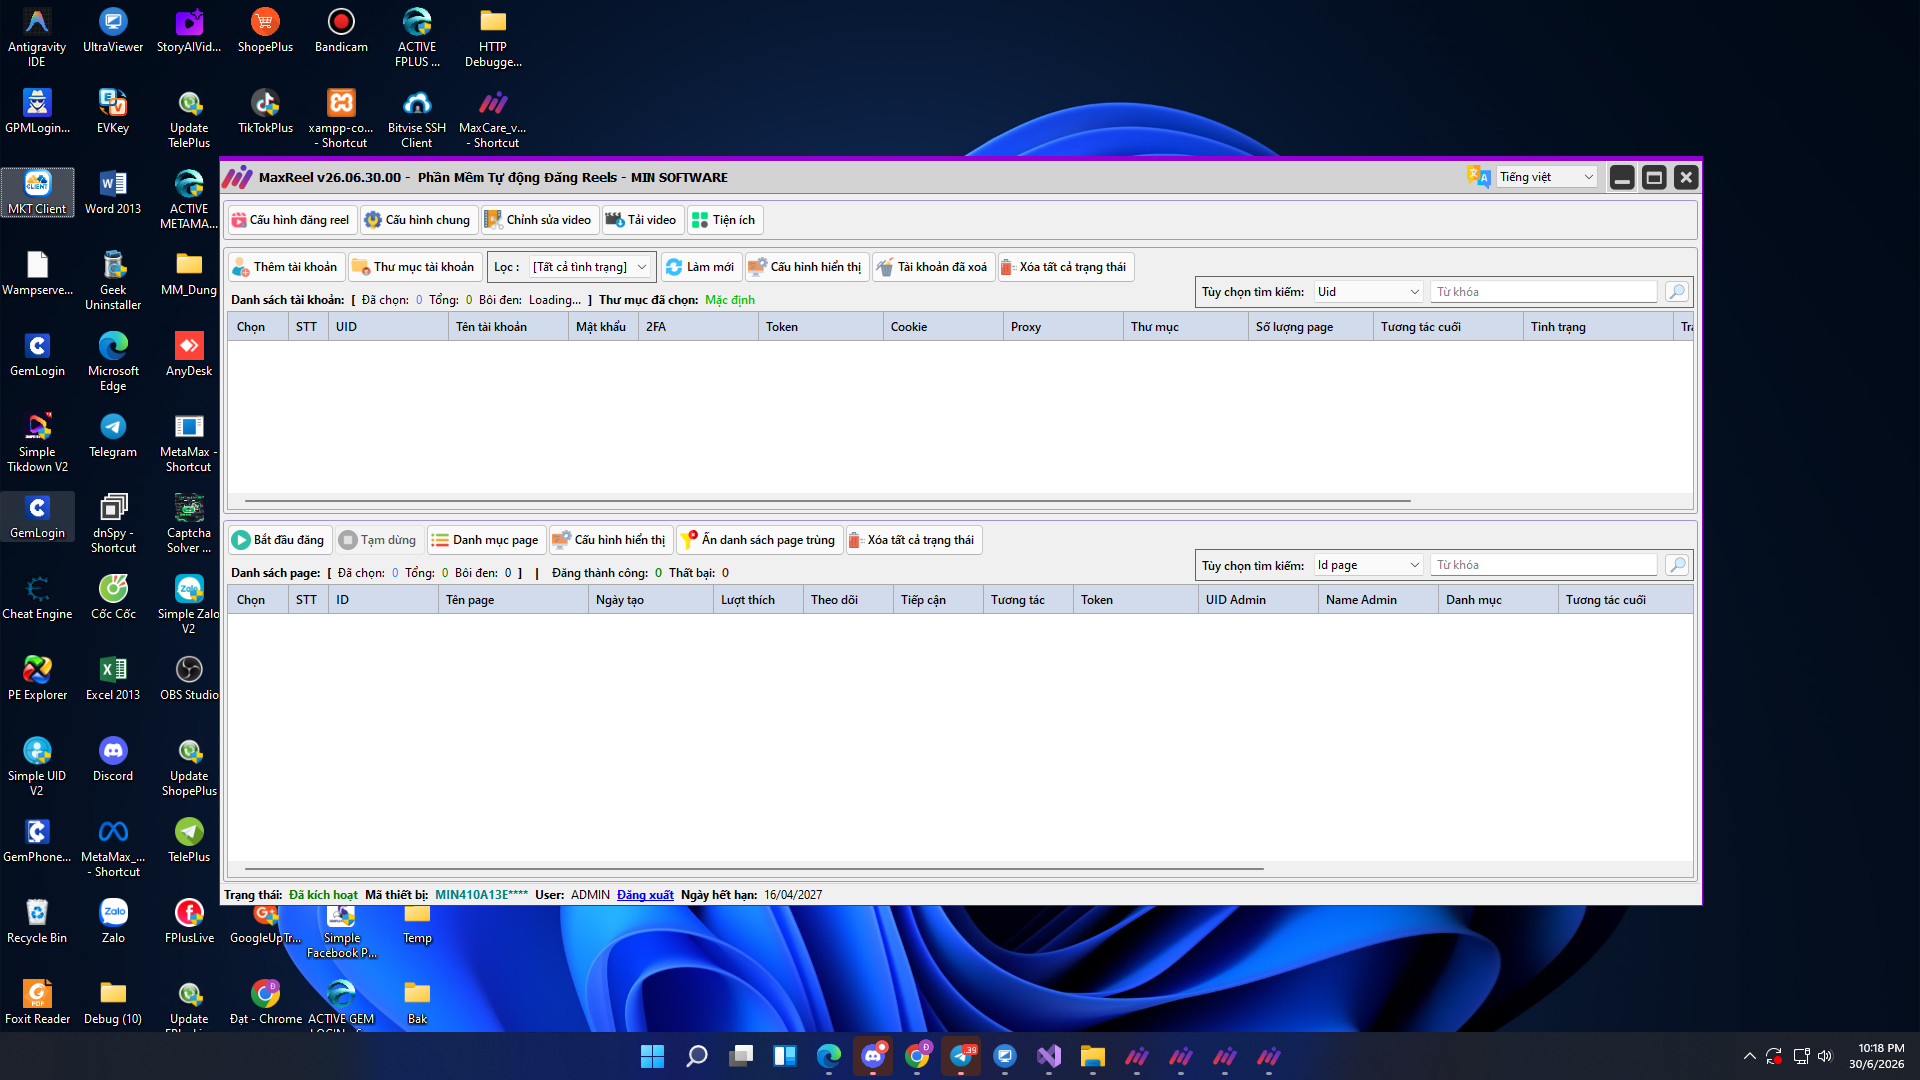This screenshot has width=1920, height=1080.
Task: Sort accounts by Tình trạng column
Action: coord(1598,327)
